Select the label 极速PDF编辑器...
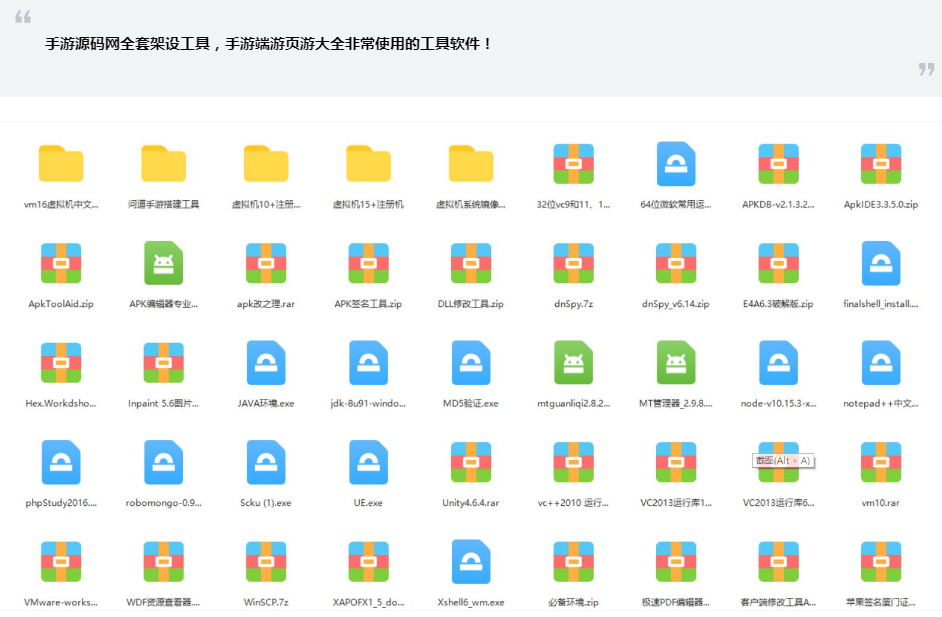The height and width of the screenshot is (617, 942). click(x=676, y=602)
